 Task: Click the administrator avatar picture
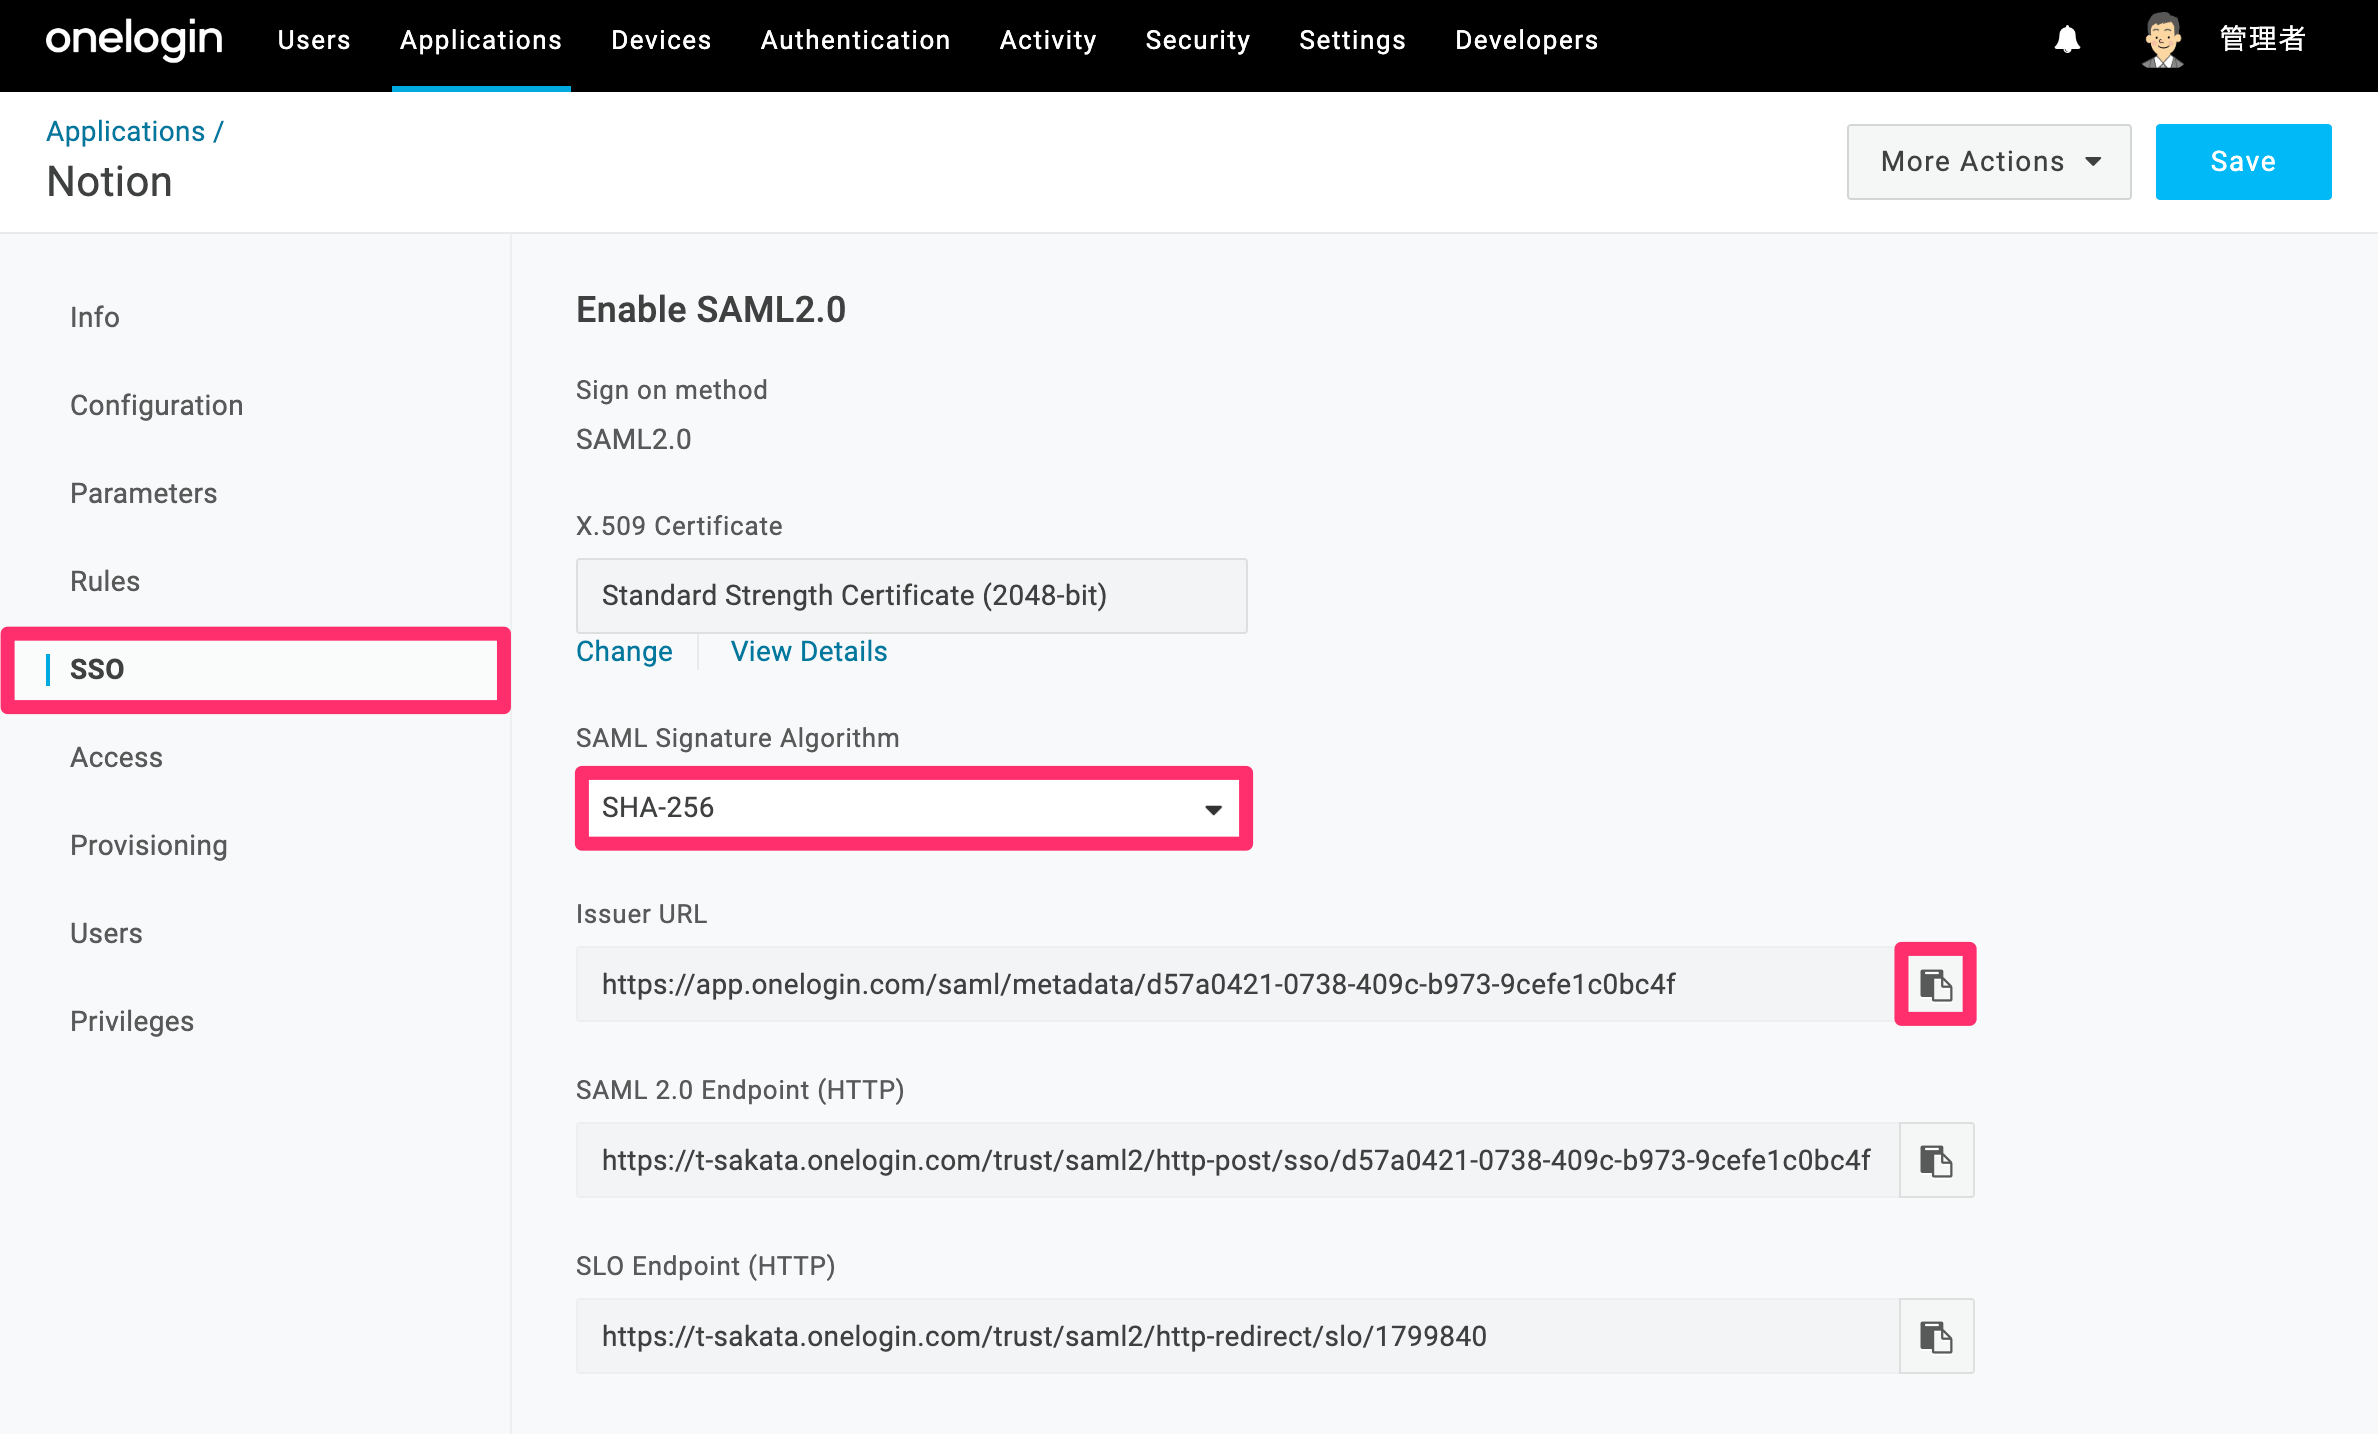pyautogui.click(x=2162, y=40)
